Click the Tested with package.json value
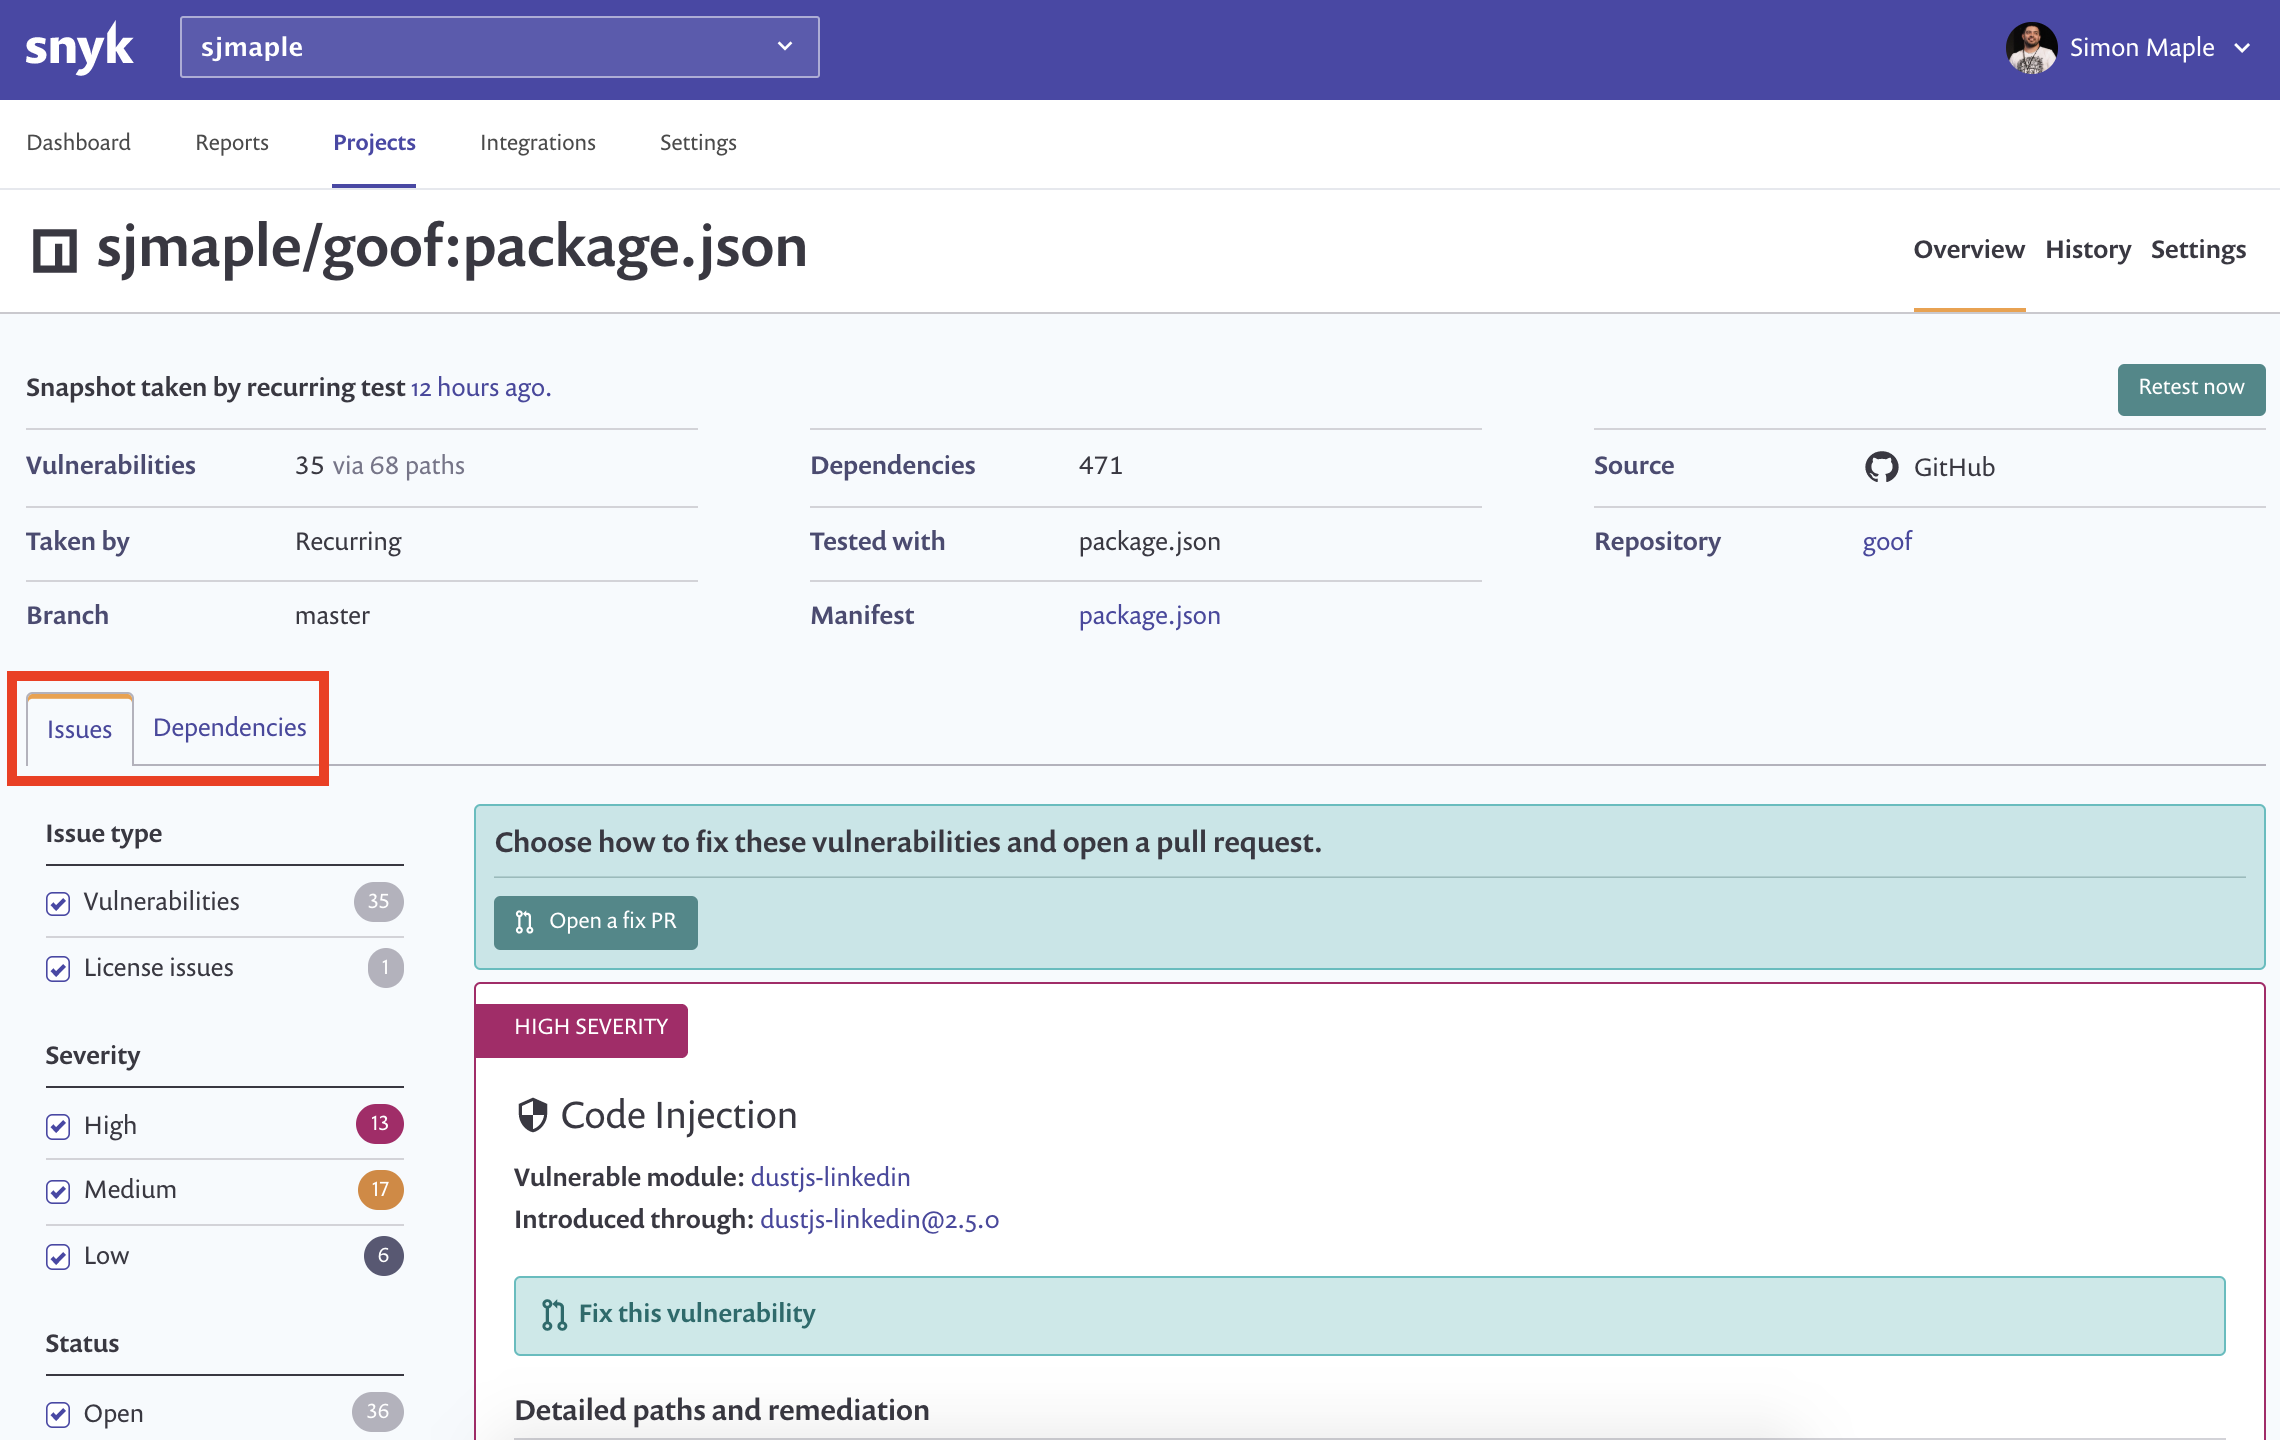The width and height of the screenshot is (2280, 1440). click(1149, 542)
